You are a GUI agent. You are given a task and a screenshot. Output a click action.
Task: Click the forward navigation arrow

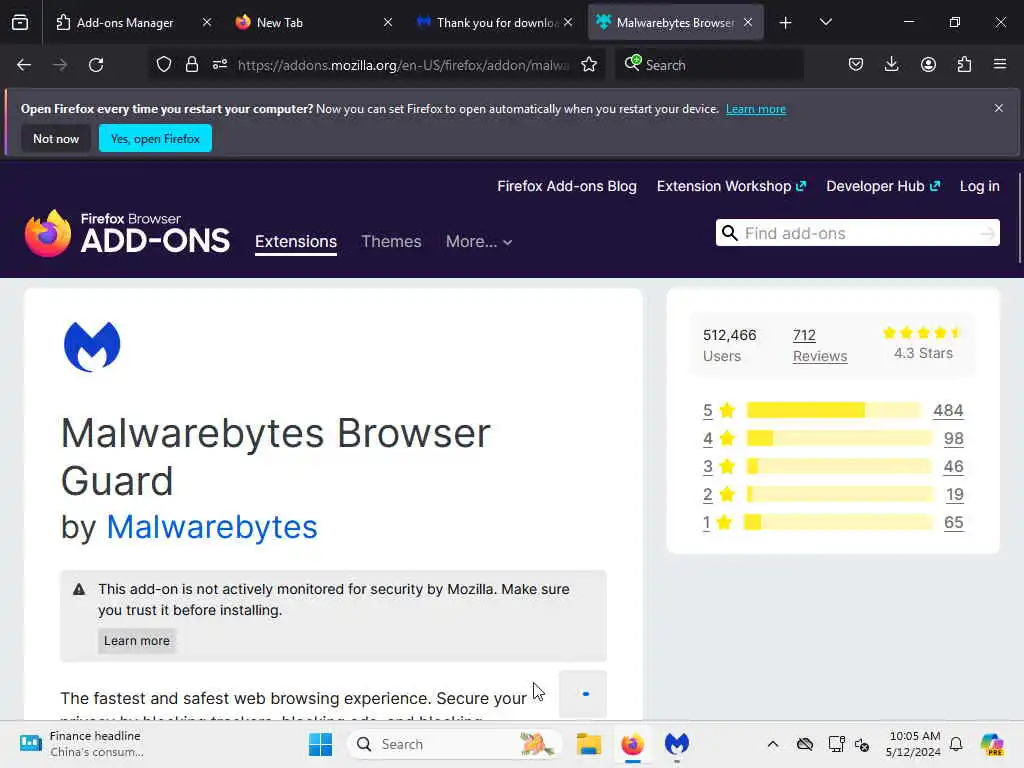click(x=60, y=65)
